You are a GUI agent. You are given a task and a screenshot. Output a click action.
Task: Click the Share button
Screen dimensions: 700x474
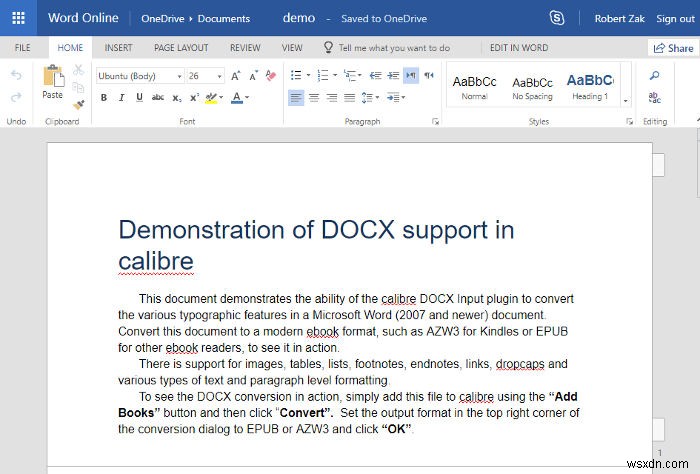point(673,48)
